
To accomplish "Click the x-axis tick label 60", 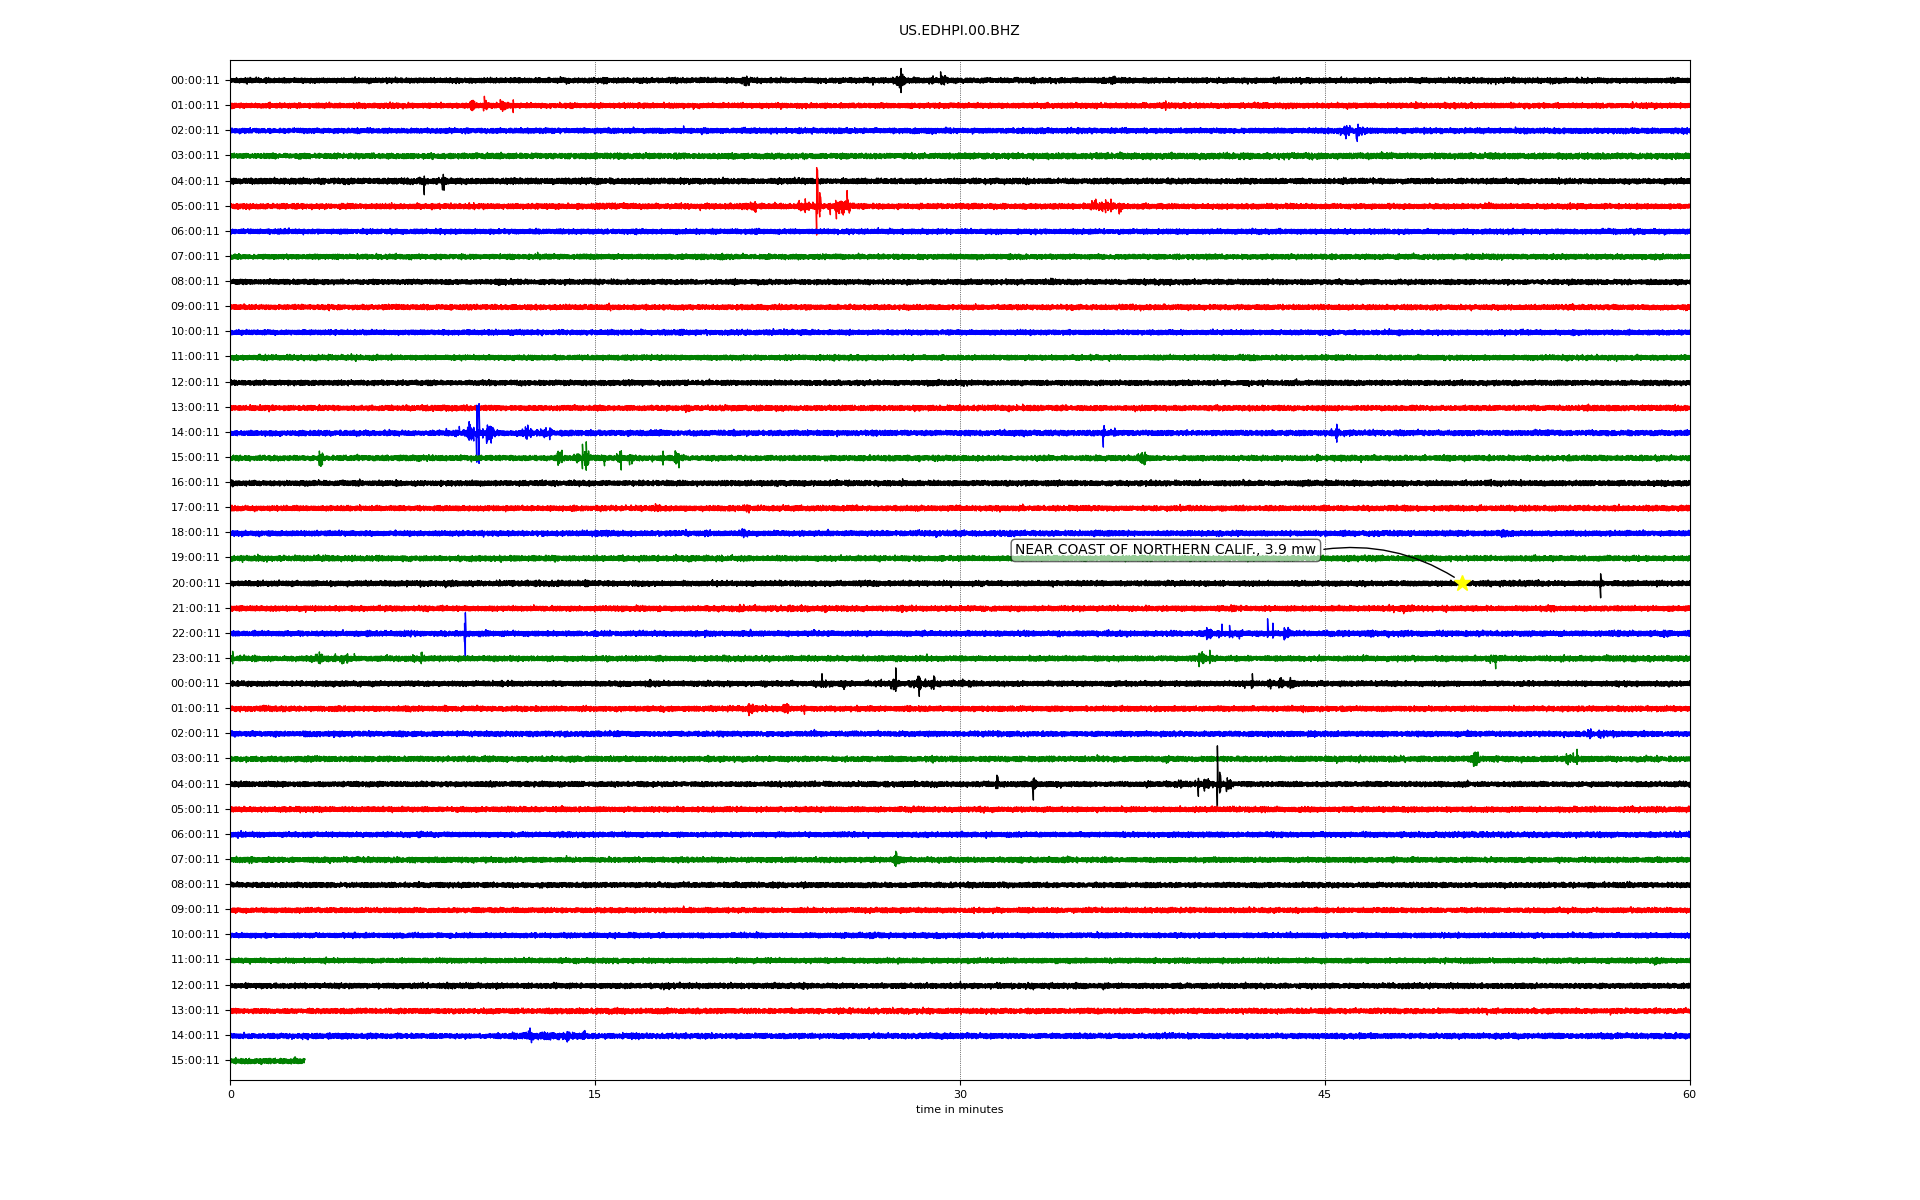I will tap(1689, 1094).
